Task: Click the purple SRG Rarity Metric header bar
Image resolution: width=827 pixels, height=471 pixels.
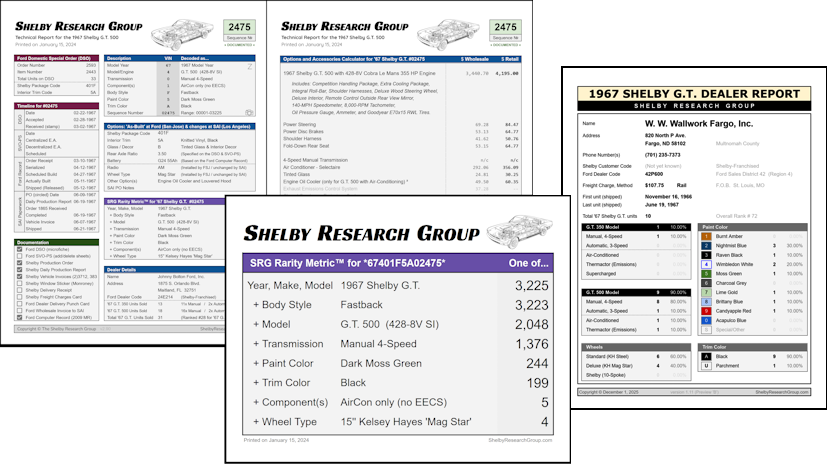Action: (398, 263)
